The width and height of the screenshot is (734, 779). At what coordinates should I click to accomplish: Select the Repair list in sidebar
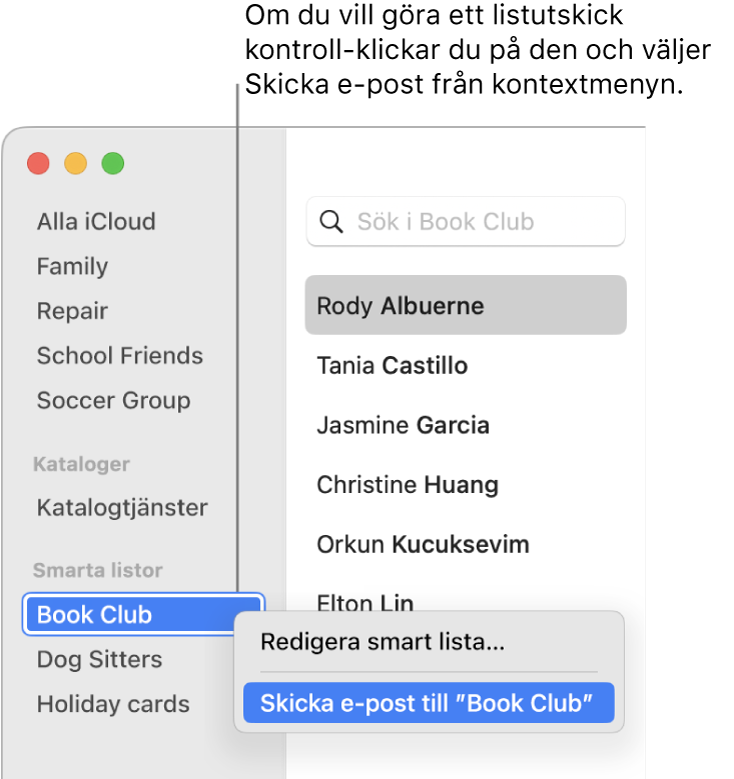pos(72,312)
